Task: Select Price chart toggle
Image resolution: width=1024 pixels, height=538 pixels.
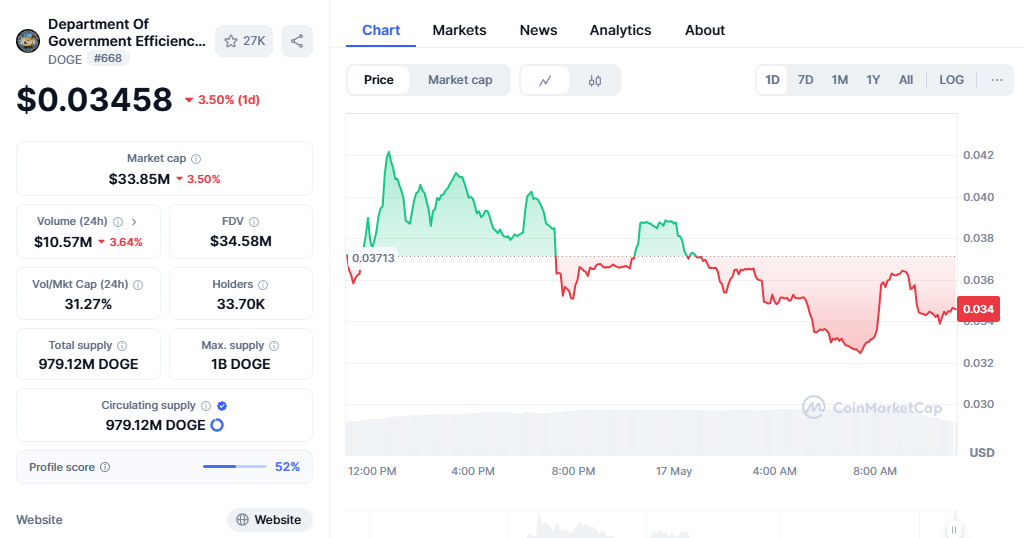Action: tap(379, 80)
